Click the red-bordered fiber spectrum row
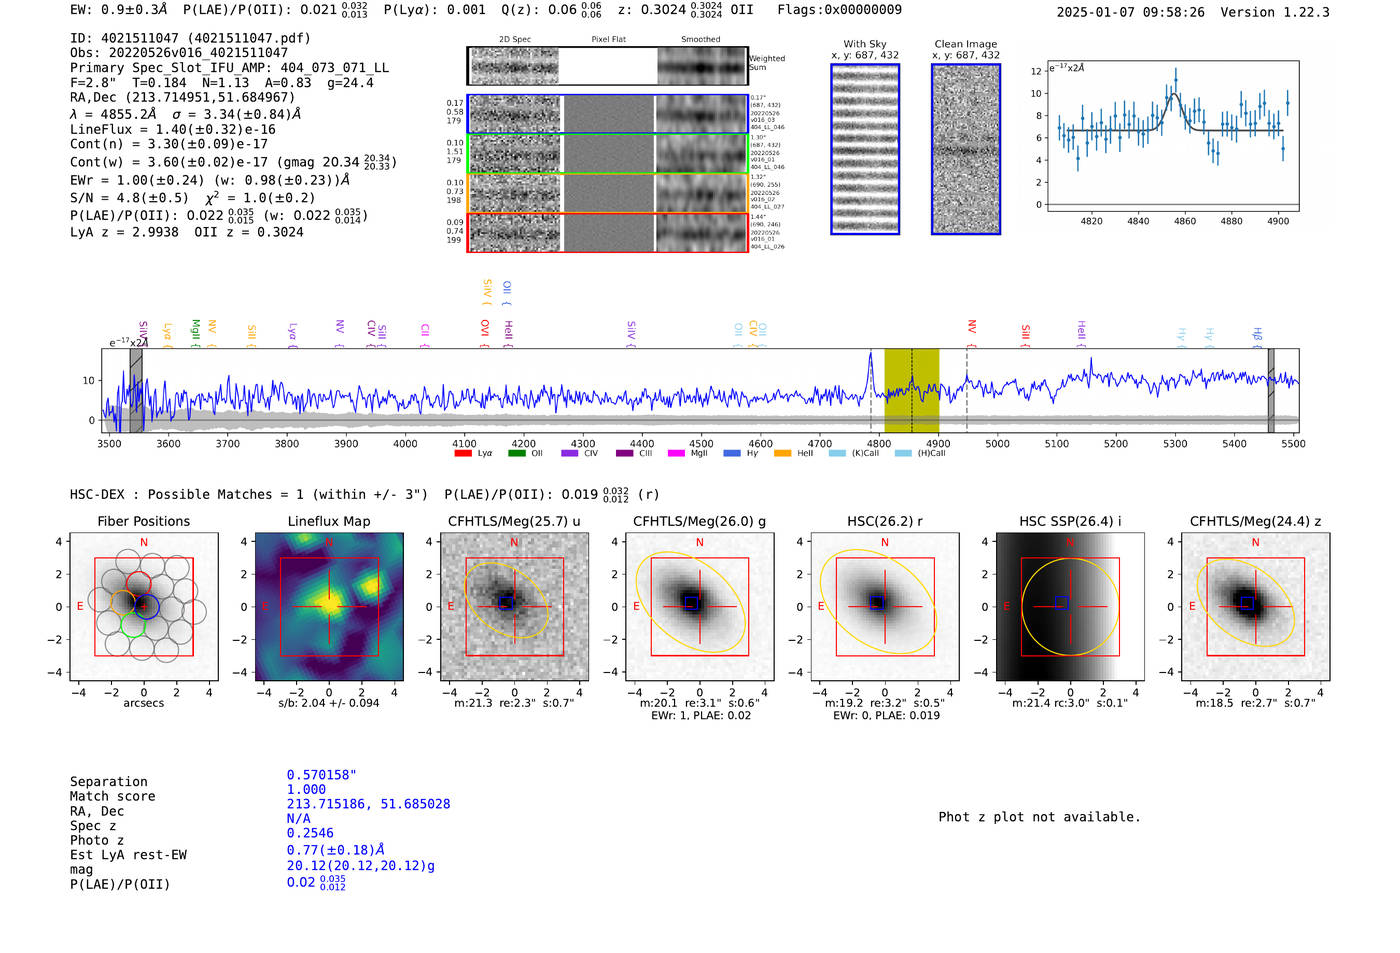The width and height of the screenshot is (1400, 953). [x=608, y=232]
